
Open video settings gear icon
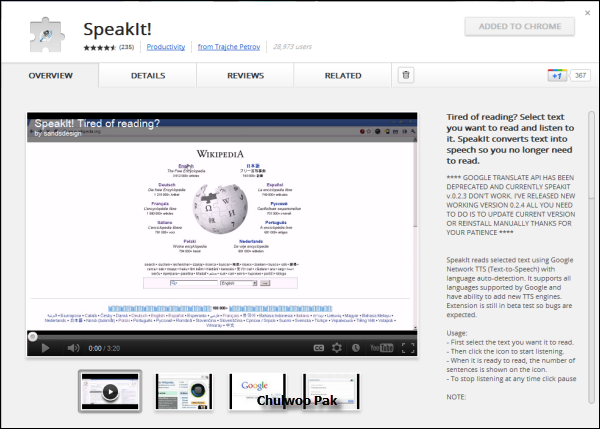[337, 348]
